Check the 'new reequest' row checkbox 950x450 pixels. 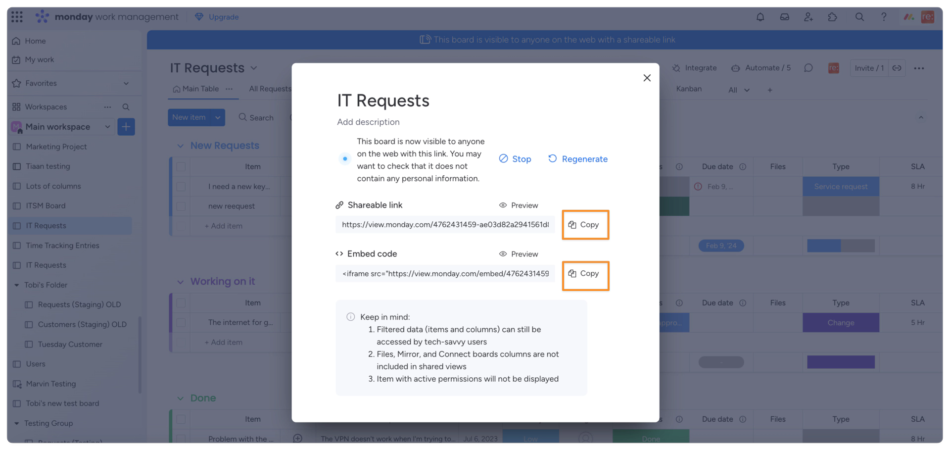pos(181,206)
